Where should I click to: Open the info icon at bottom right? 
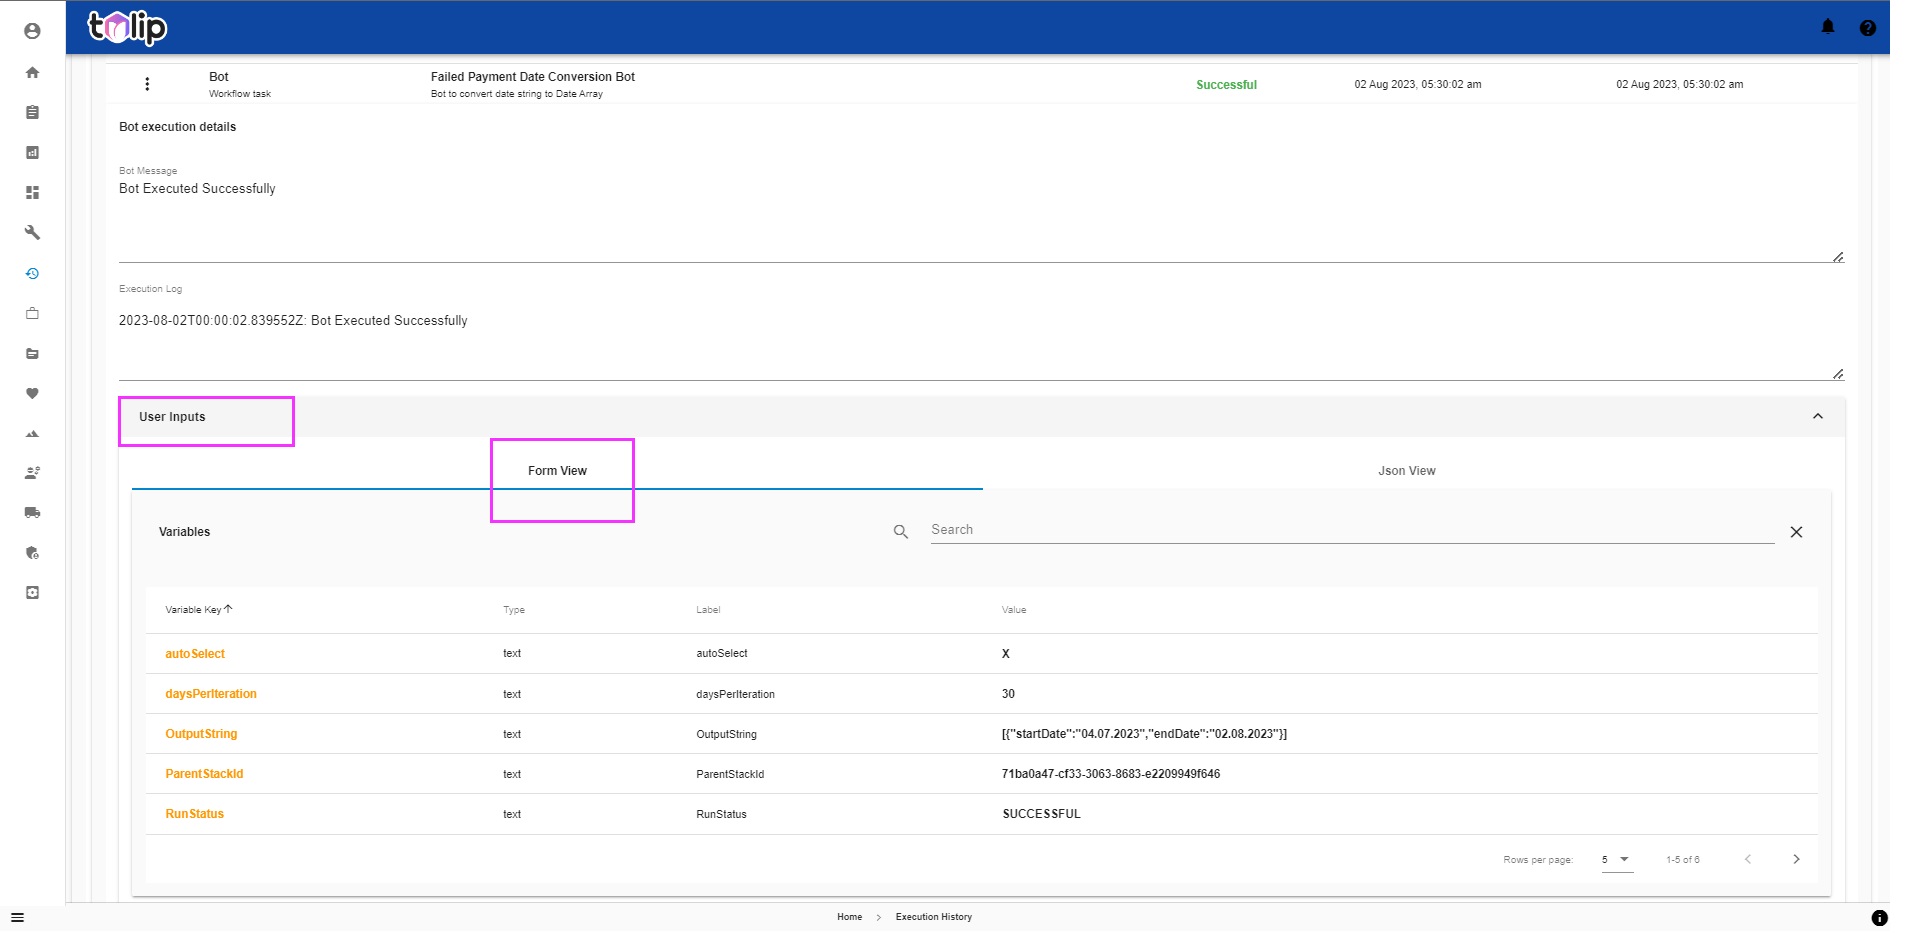pos(1879,917)
